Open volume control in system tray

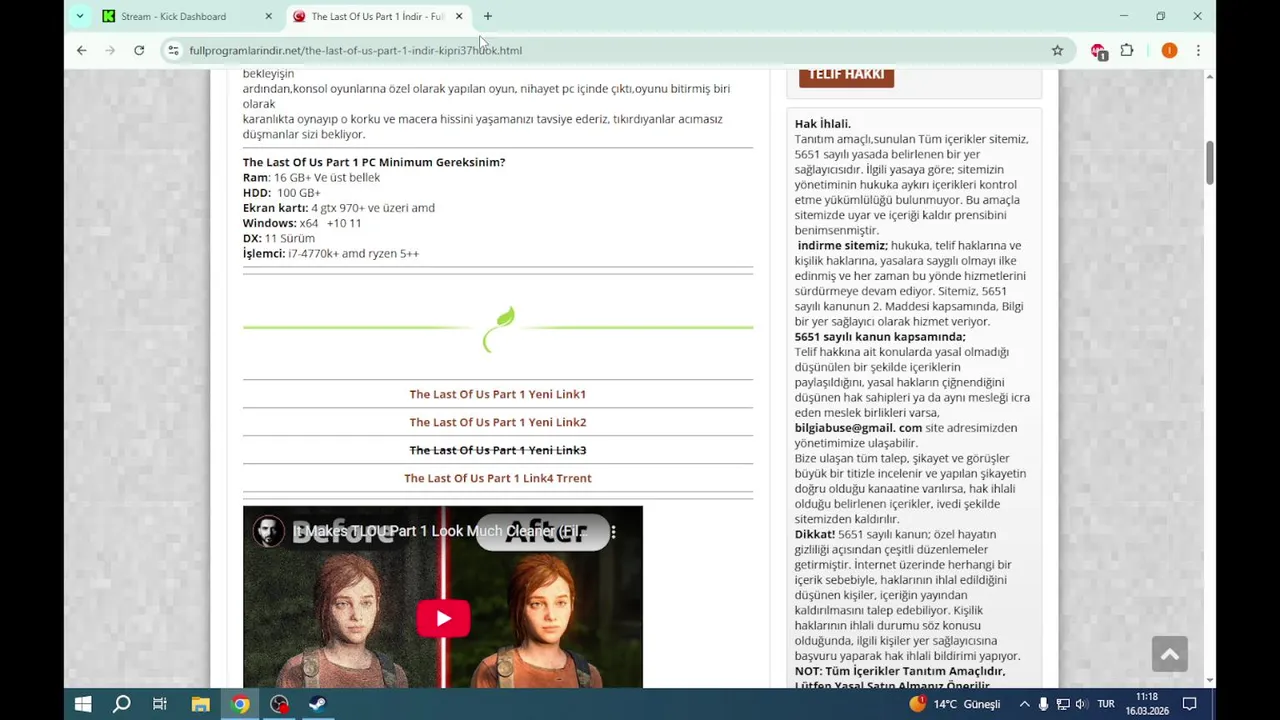tap(1081, 704)
